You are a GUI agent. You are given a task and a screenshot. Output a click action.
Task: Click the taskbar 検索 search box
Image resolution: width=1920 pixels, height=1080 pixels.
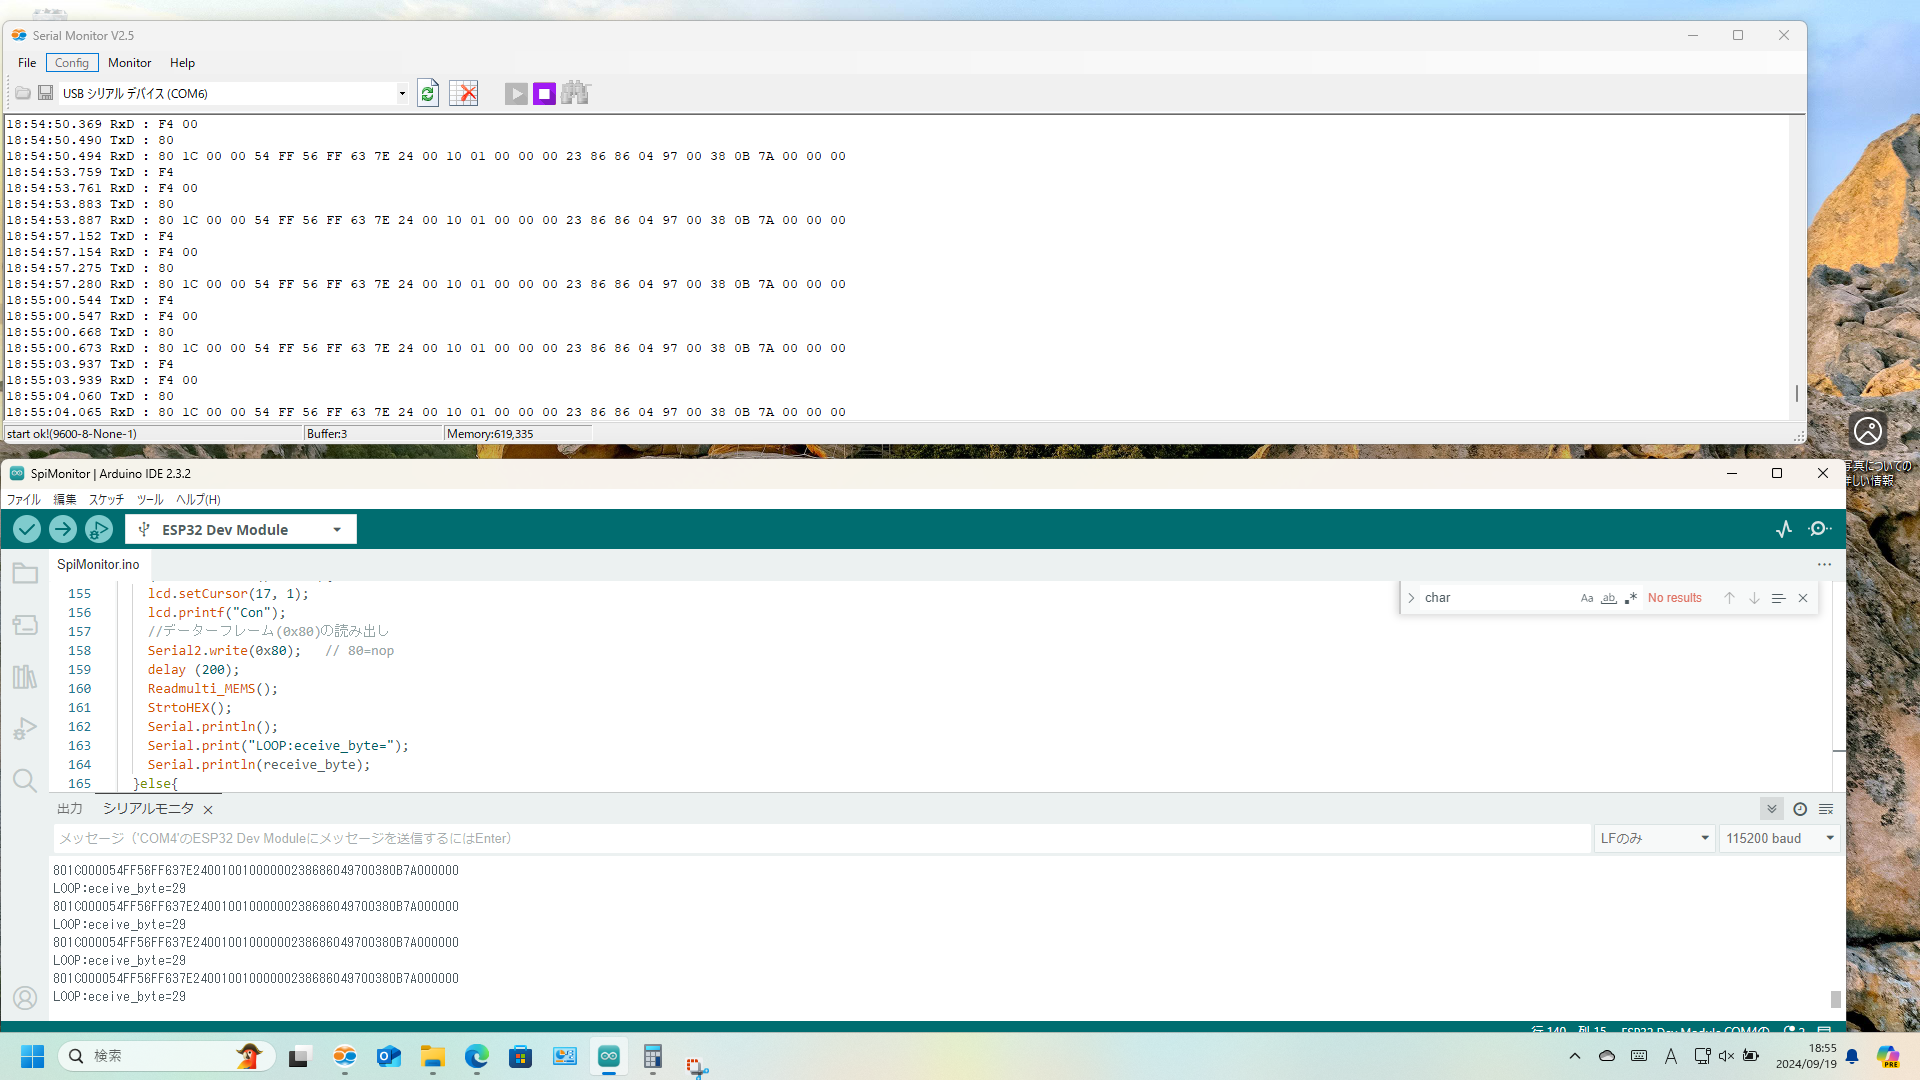[167, 1056]
